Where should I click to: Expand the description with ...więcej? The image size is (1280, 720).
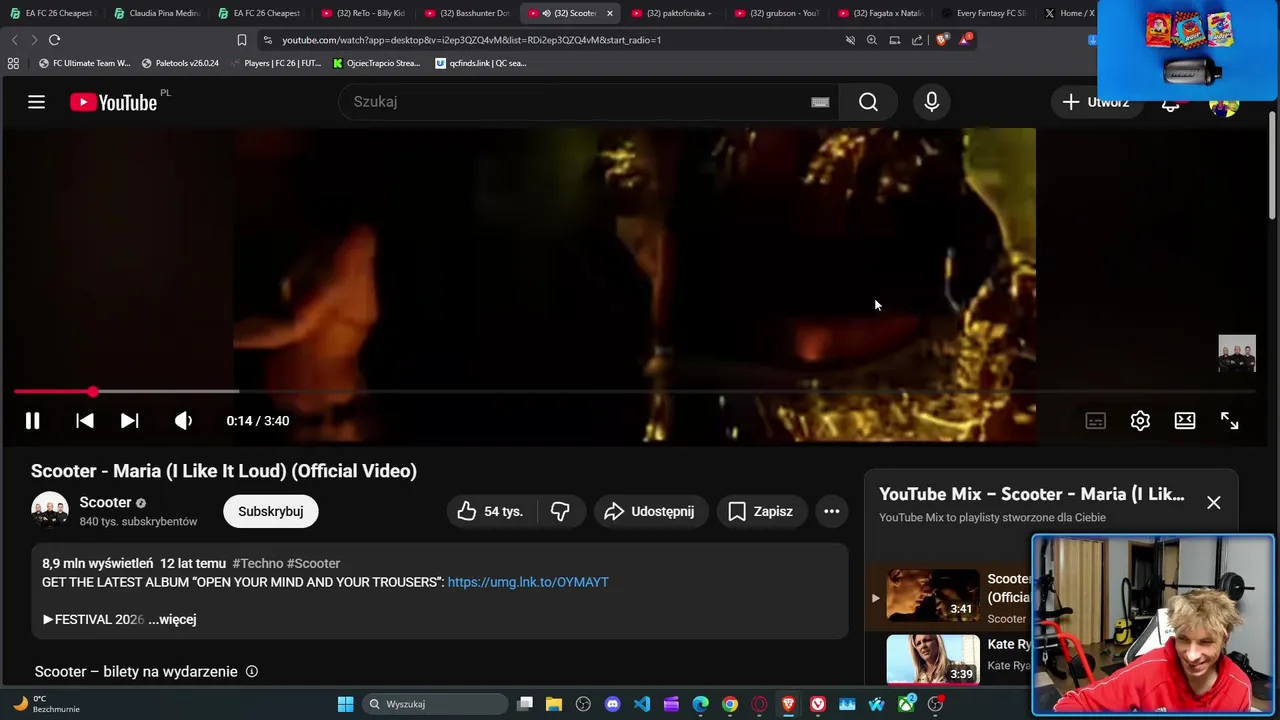(172, 619)
